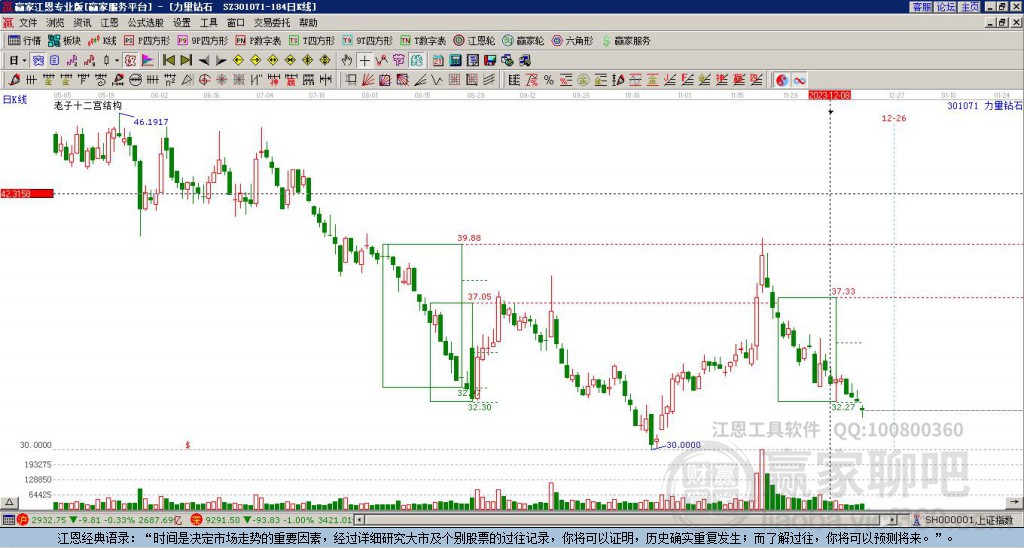This screenshot has width=1024, height=548.
Task: Open the 赢家轮 wheel tool
Action: 523,40
